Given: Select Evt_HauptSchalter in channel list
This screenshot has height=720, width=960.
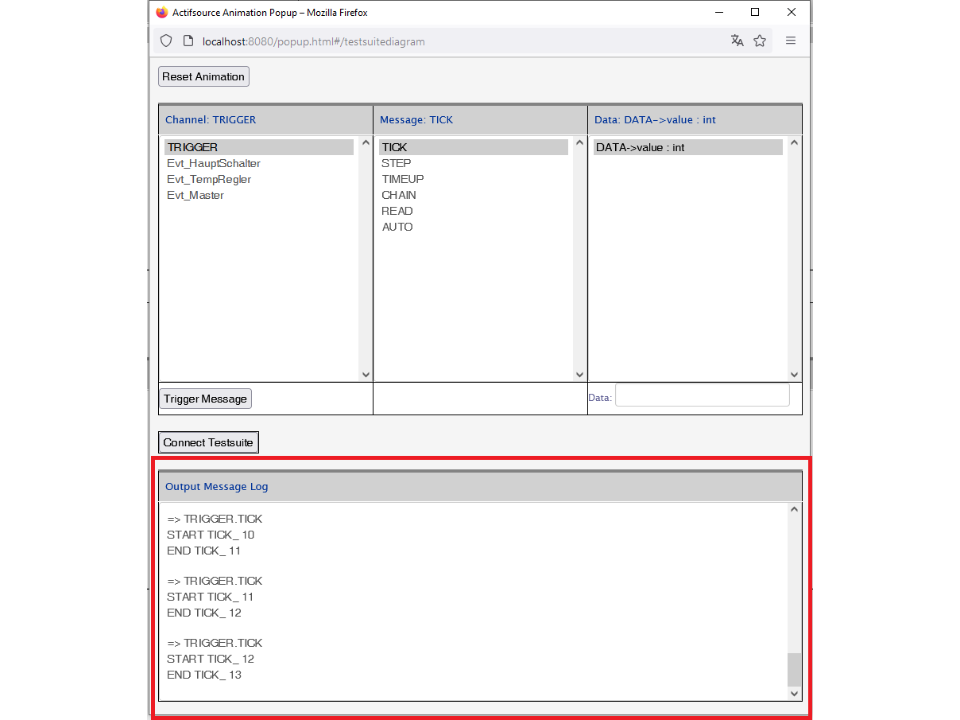Looking at the screenshot, I should [x=213, y=163].
